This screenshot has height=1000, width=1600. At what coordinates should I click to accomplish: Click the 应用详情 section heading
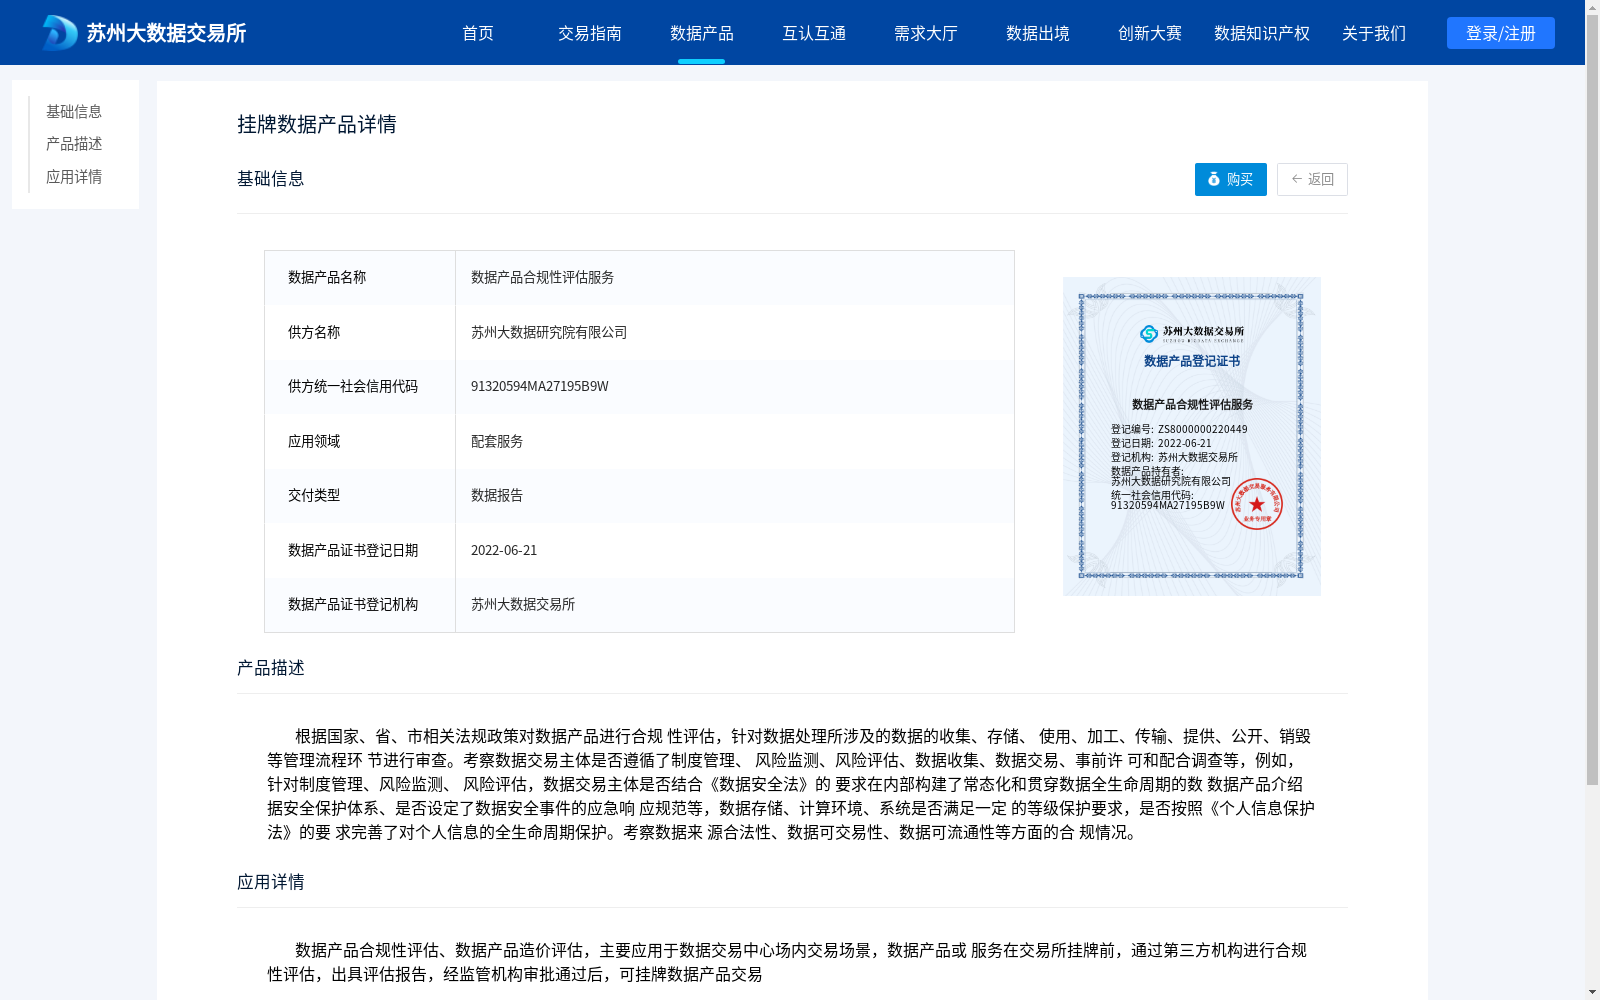[271, 882]
